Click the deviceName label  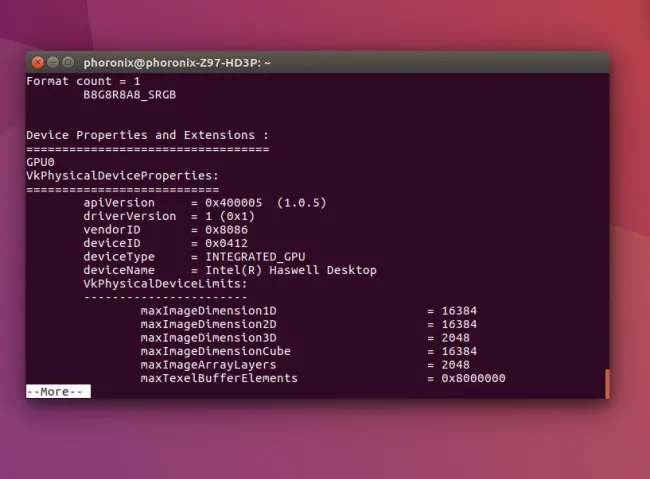[119, 270]
